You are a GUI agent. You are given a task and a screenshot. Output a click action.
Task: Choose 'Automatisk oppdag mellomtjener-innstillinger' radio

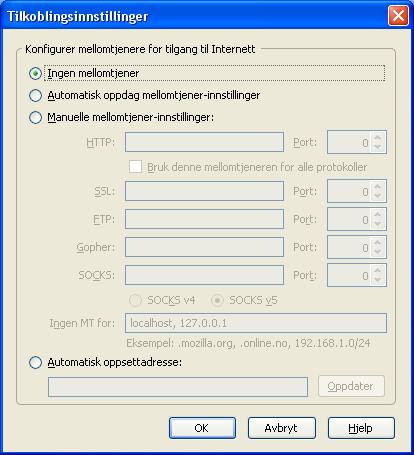[x=35, y=96]
